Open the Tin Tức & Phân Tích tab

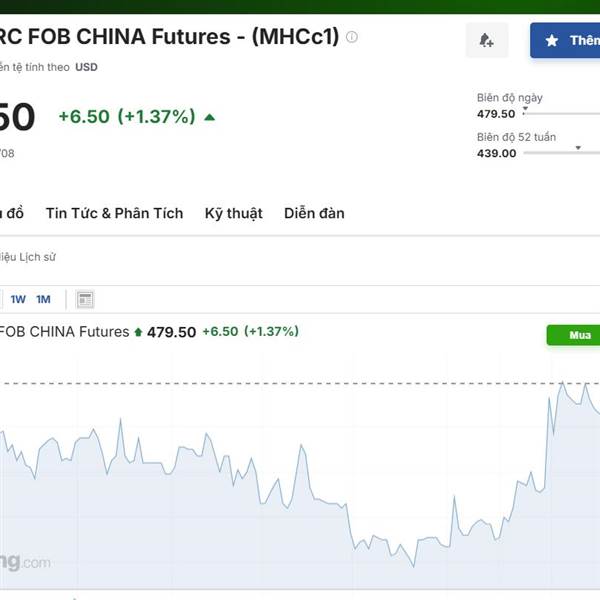[114, 213]
